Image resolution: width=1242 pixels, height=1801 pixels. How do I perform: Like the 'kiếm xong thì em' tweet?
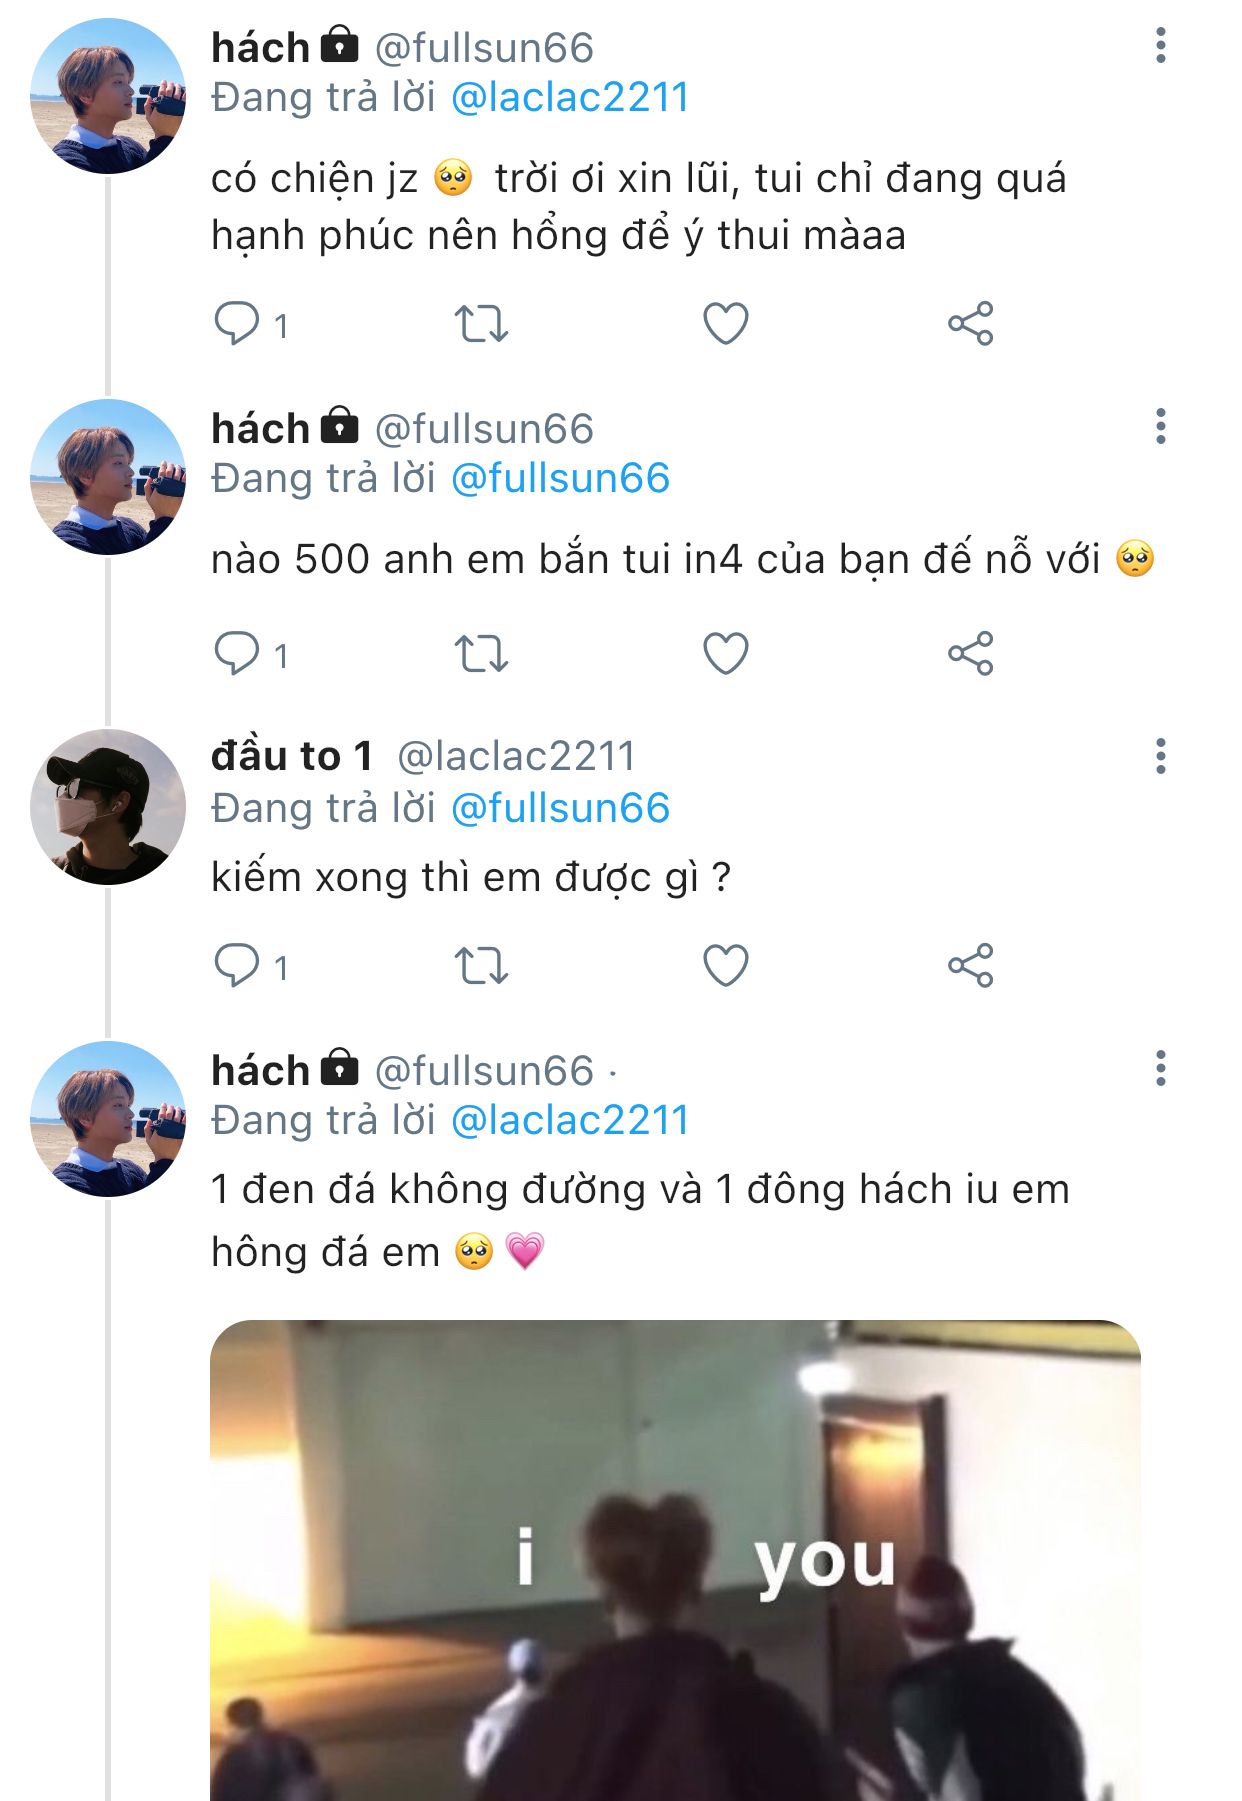click(x=725, y=966)
